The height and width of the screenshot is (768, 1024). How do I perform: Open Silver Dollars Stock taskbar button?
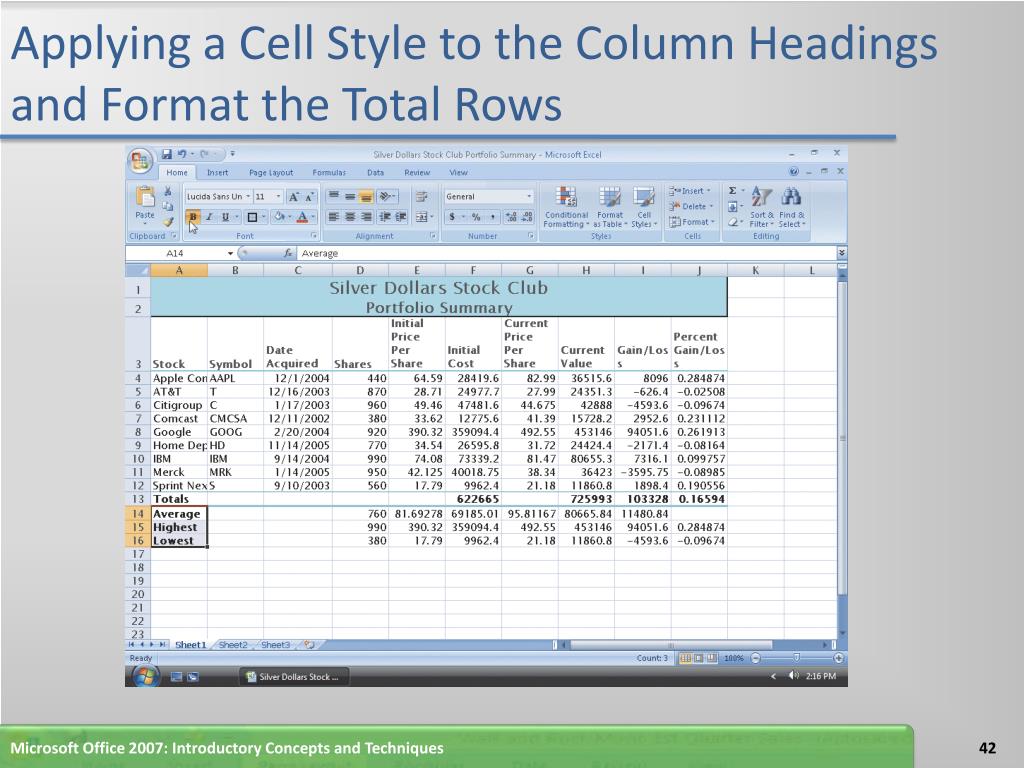[295, 677]
